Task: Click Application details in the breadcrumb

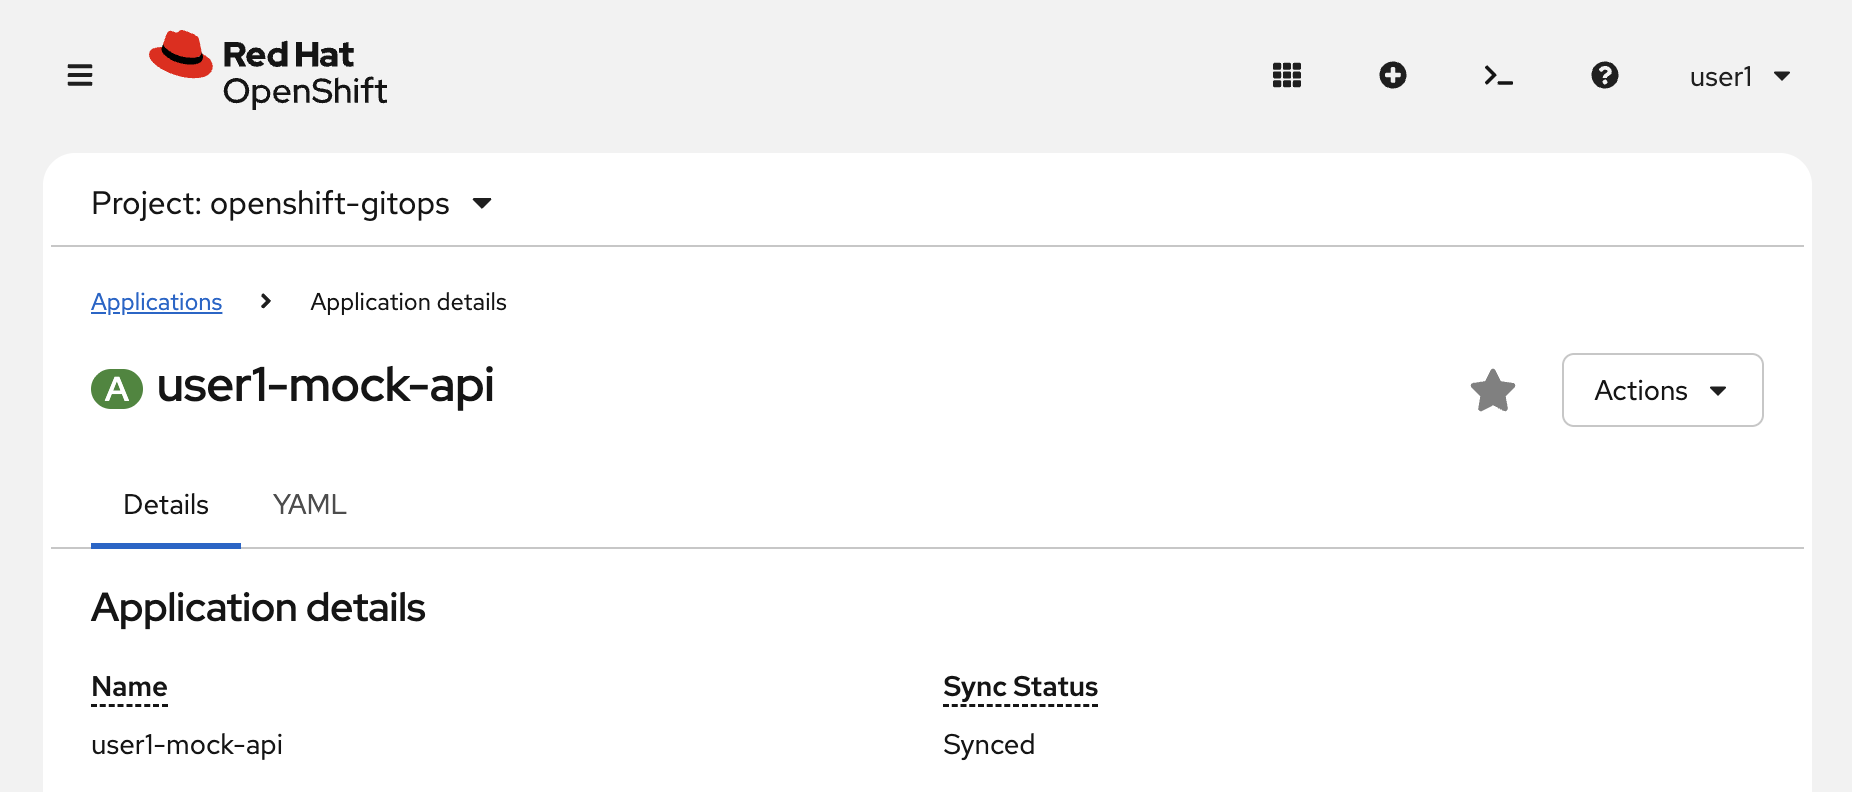Action: [x=407, y=301]
